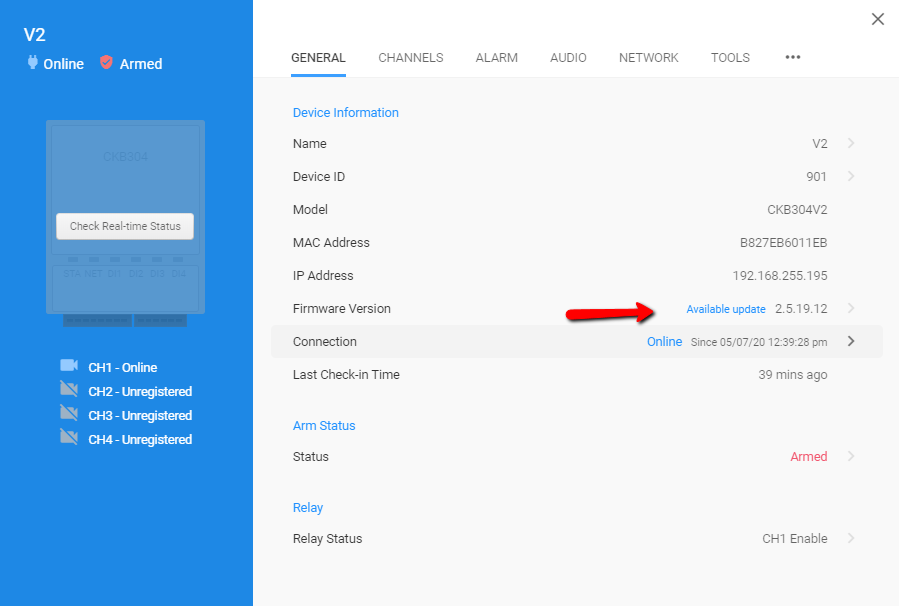The width and height of the screenshot is (899, 606).
Task: Click the red Armed status value
Action: coord(808,457)
